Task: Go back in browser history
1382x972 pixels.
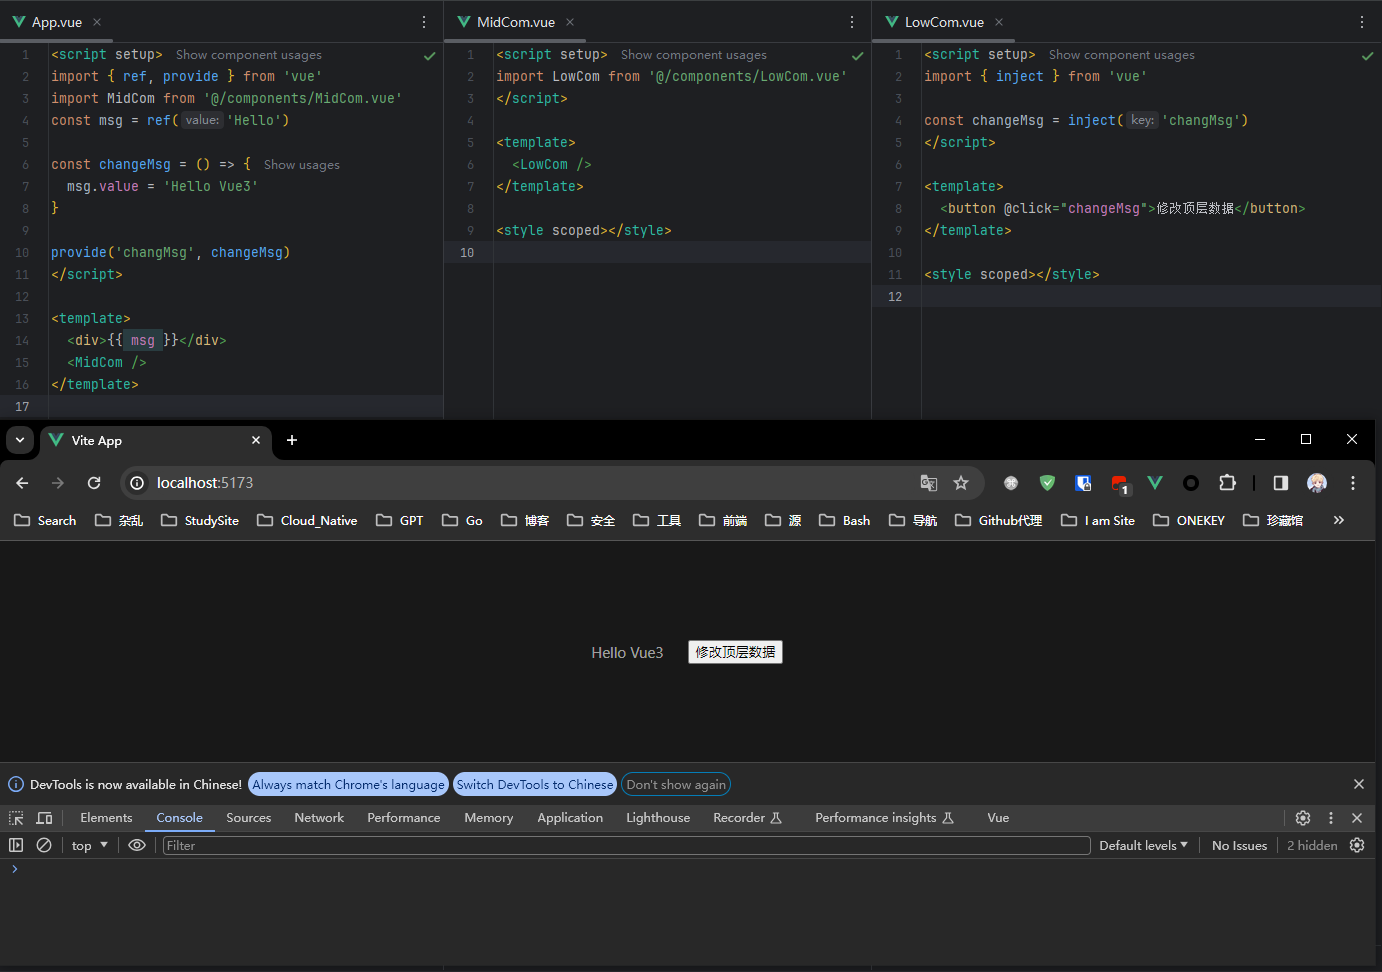Action: point(22,483)
